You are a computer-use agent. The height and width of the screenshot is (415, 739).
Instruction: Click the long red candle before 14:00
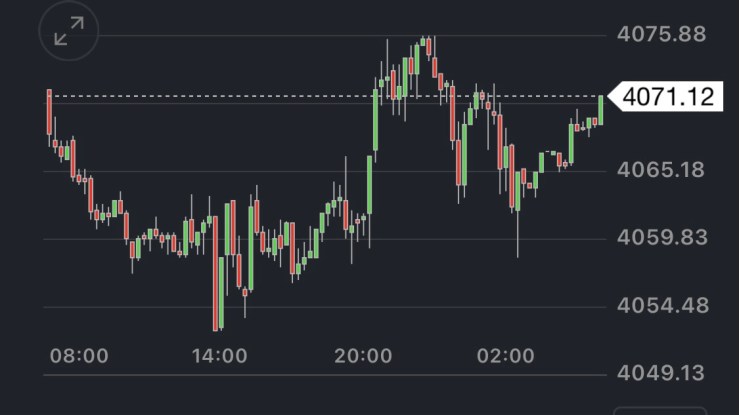(216, 270)
